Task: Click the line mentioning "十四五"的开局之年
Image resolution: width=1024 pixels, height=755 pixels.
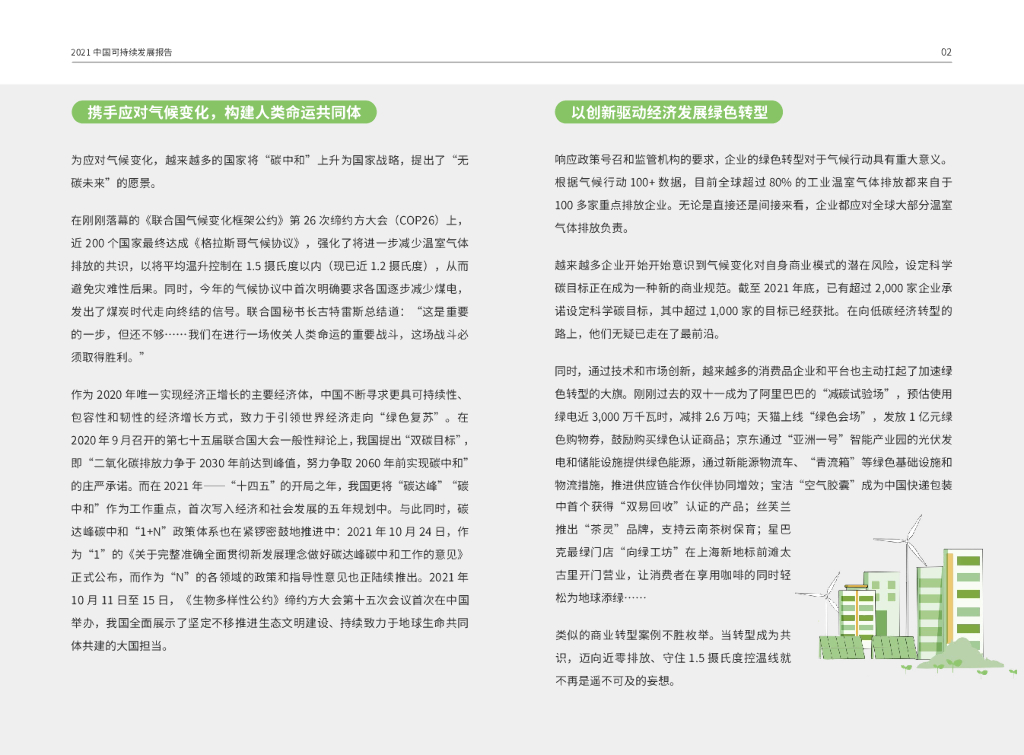Action: 270,486
